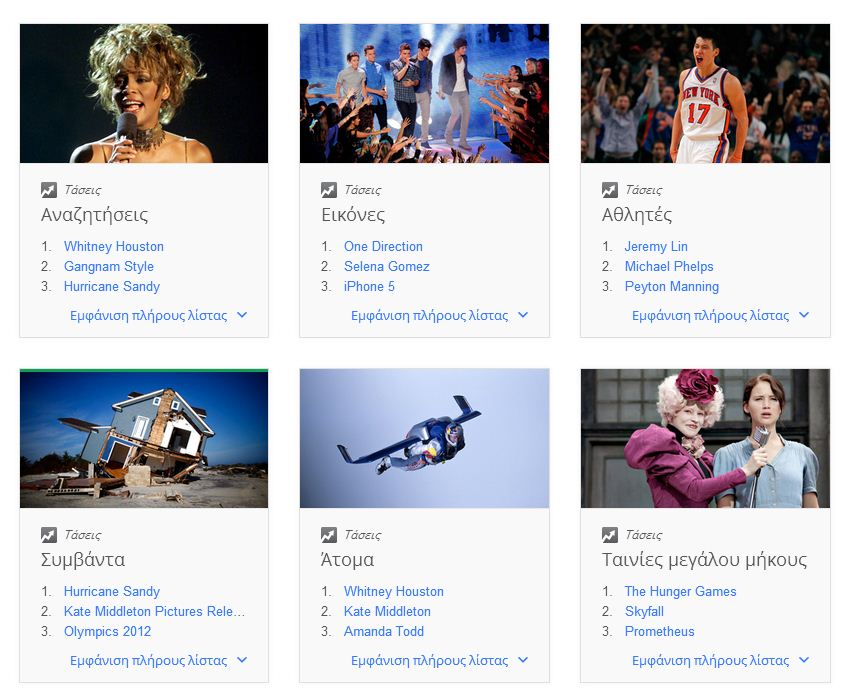Expand full list chevron under Αθλητές
This screenshot has height=695, width=859.
(x=804, y=315)
